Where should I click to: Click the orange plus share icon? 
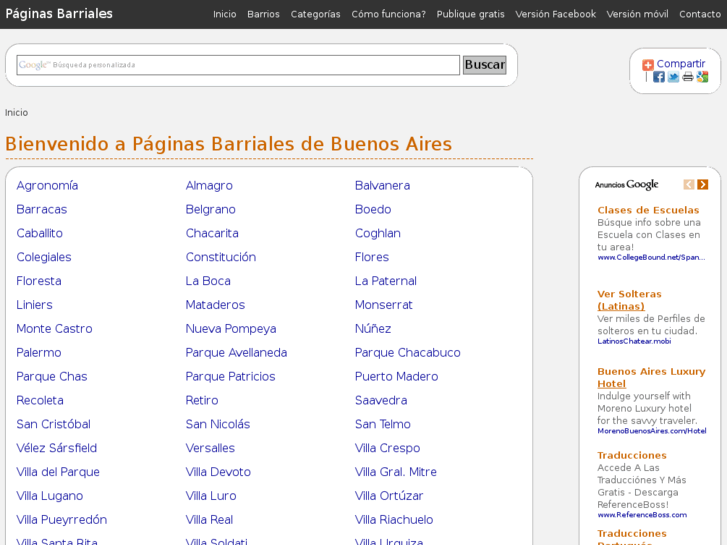(x=648, y=65)
